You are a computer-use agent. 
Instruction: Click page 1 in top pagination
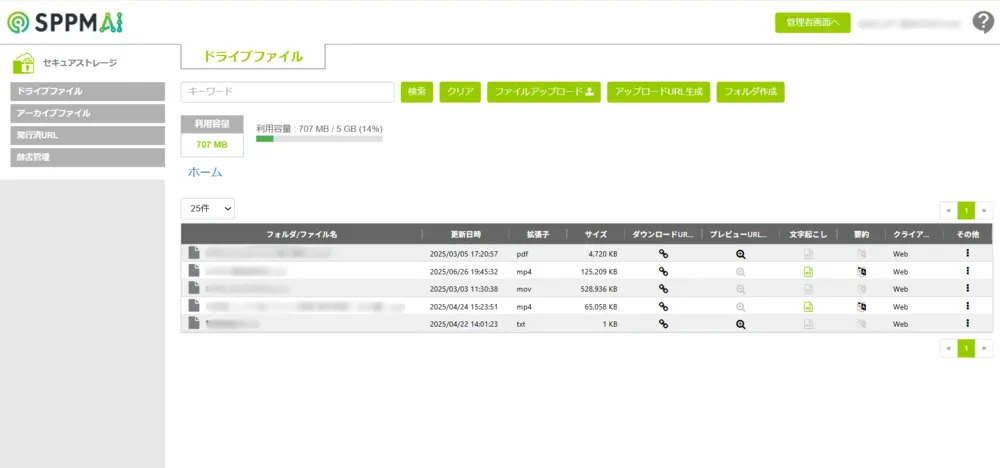pos(966,210)
